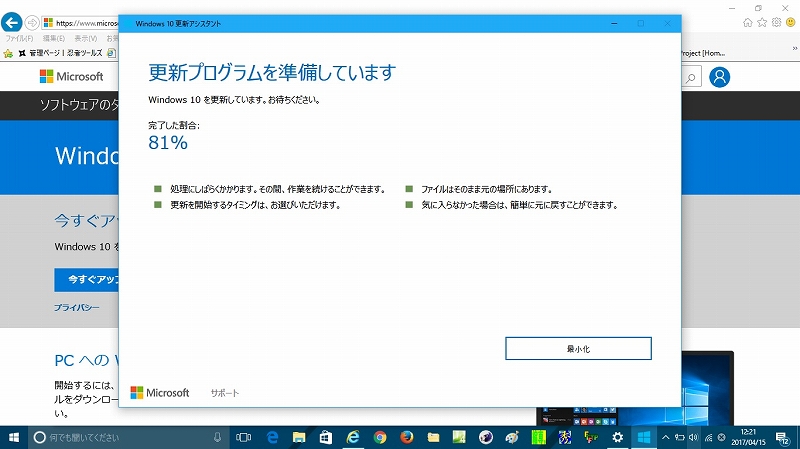Launch Google Chrome from the taskbar

tap(380, 437)
